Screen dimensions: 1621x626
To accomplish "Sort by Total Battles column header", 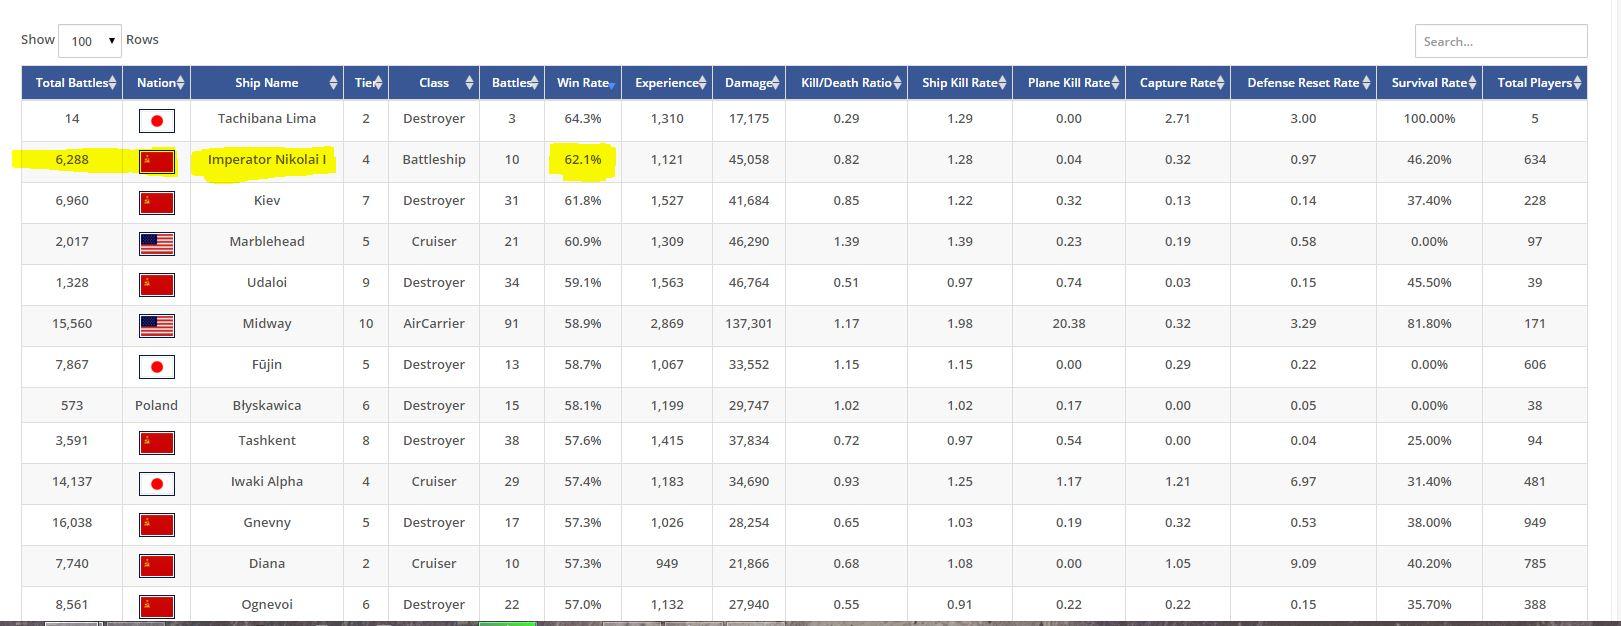I will [x=72, y=83].
